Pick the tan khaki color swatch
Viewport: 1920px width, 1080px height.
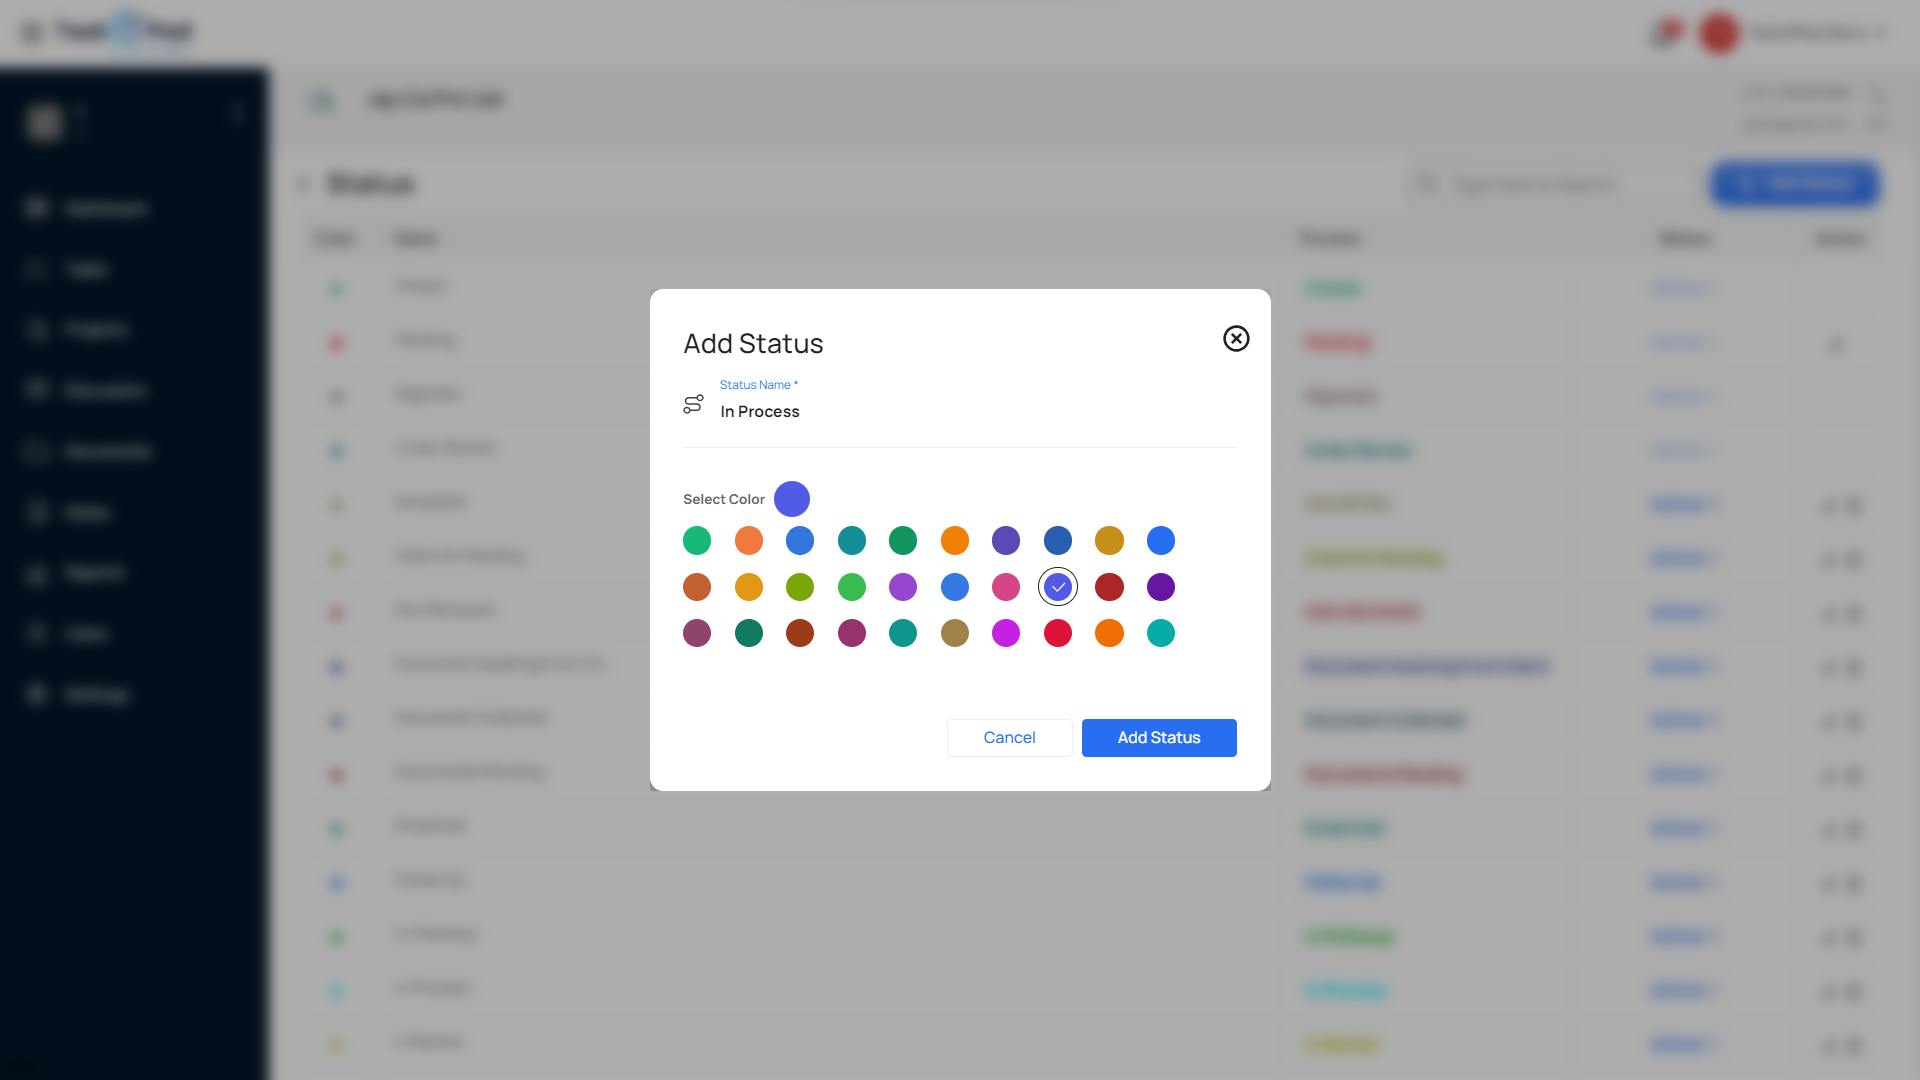955,633
